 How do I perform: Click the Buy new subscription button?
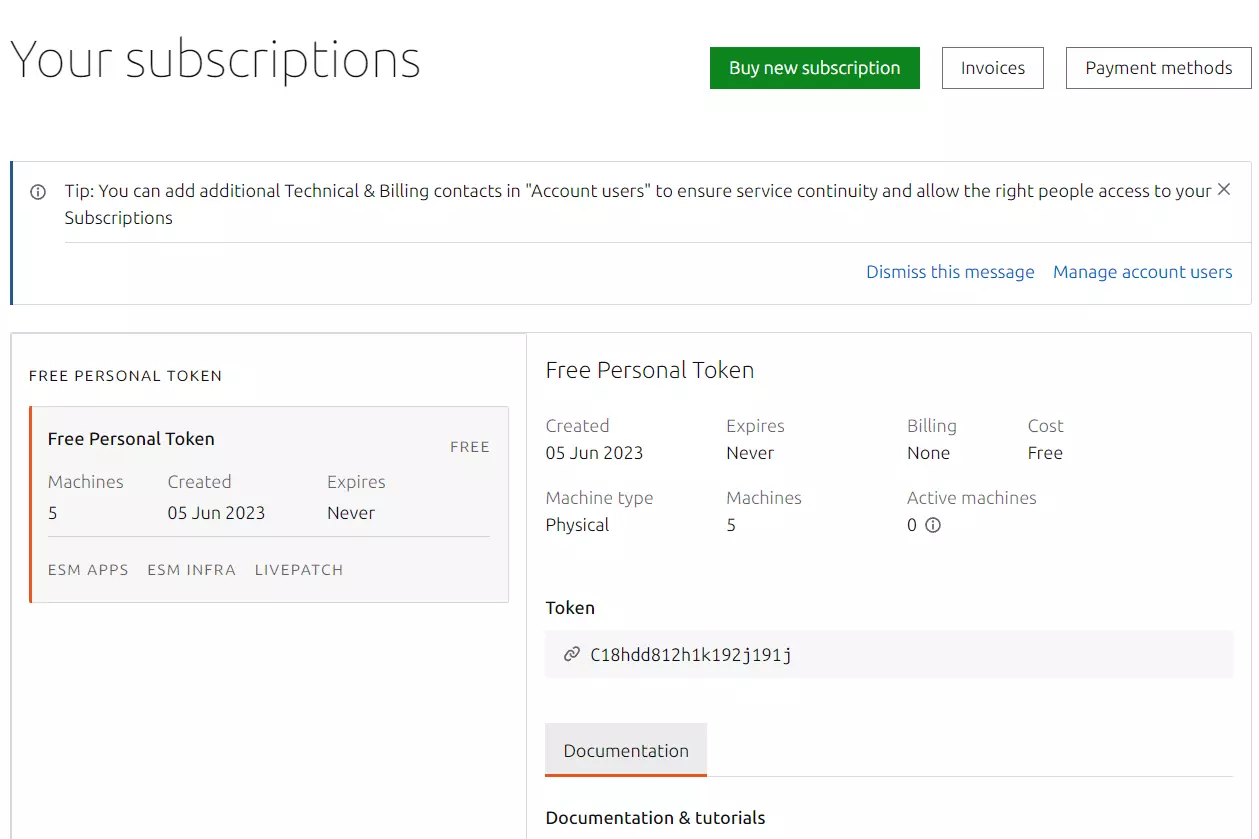point(814,68)
